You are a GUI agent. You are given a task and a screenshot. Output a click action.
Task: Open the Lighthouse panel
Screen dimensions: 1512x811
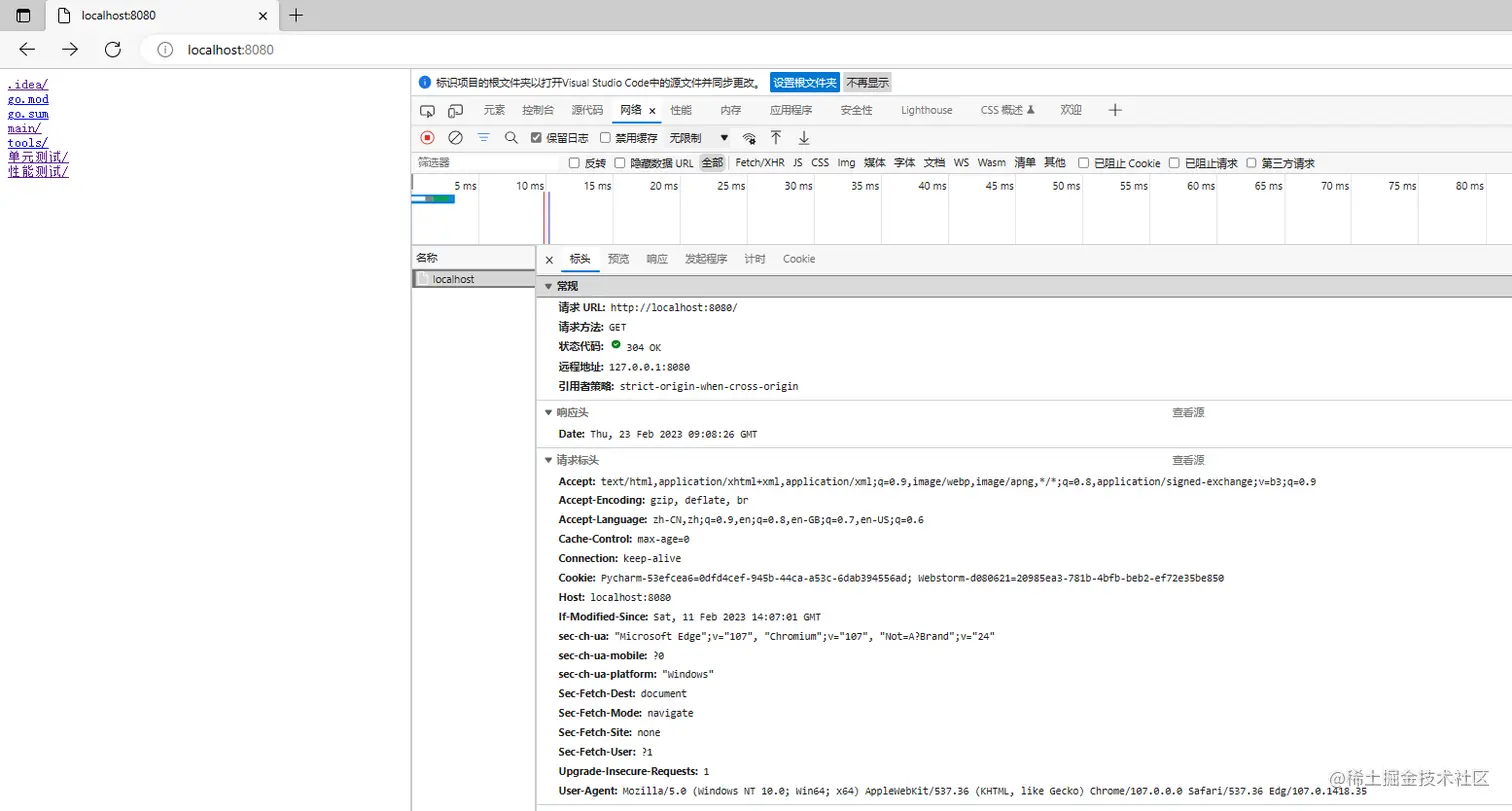point(927,111)
